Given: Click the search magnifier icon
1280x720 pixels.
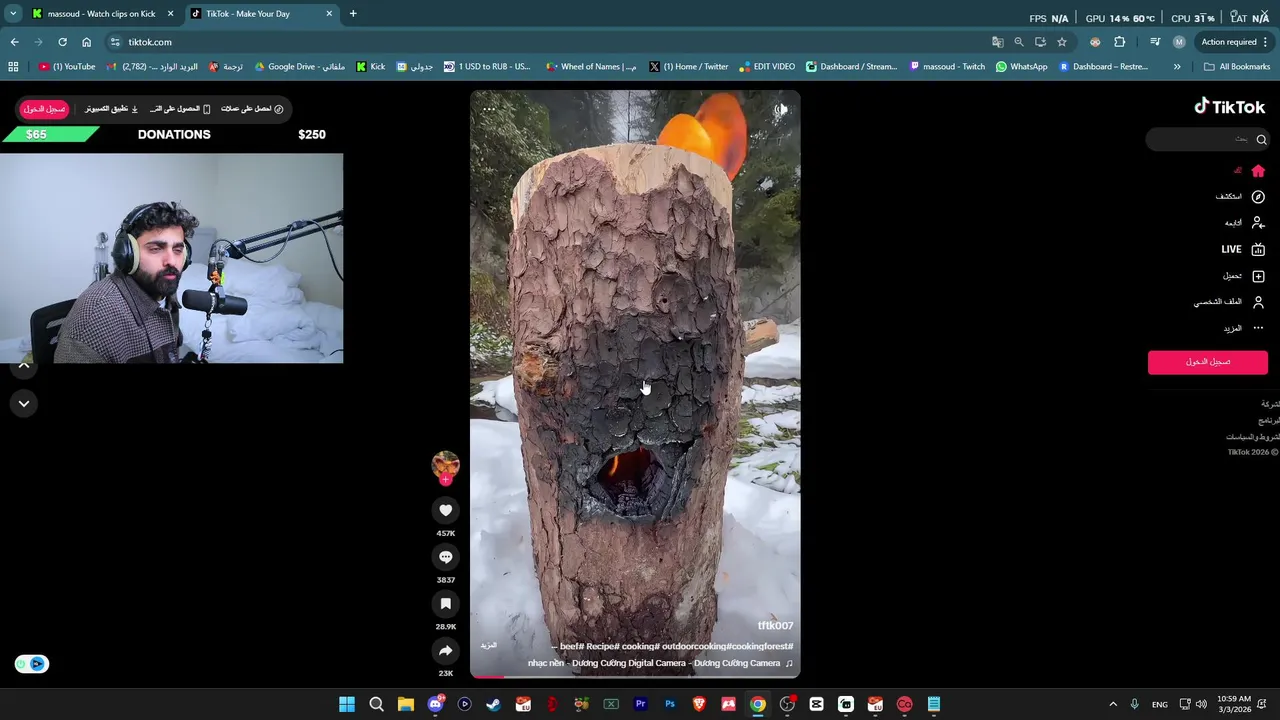Looking at the screenshot, I should click(x=1261, y=139).
